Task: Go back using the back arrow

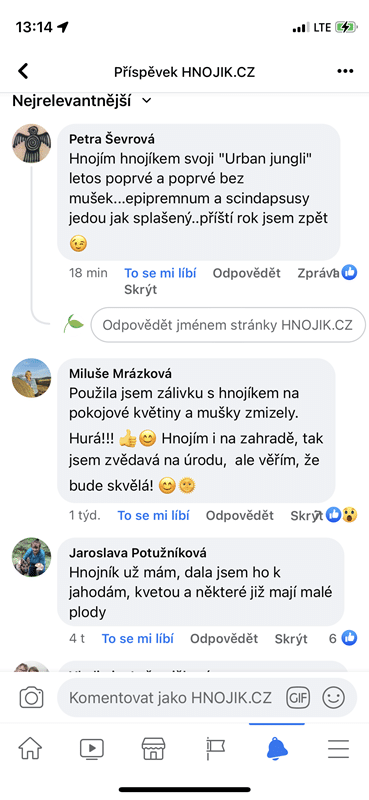Action: (23, 71)
